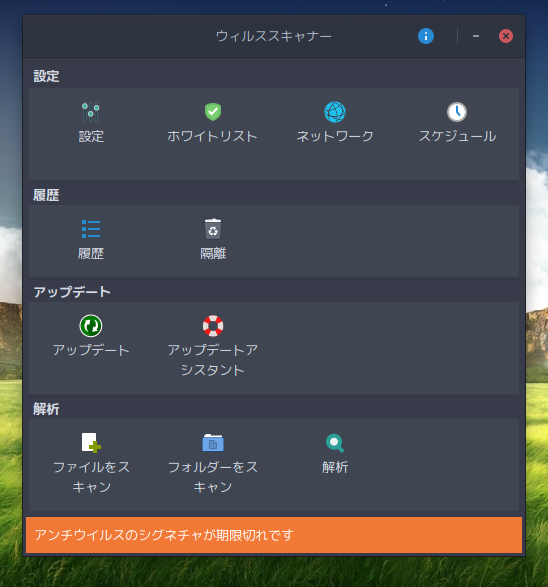Click the アップデートアシスタント label
Viewport: 548px width, 587px height.
tap(213, 360)
